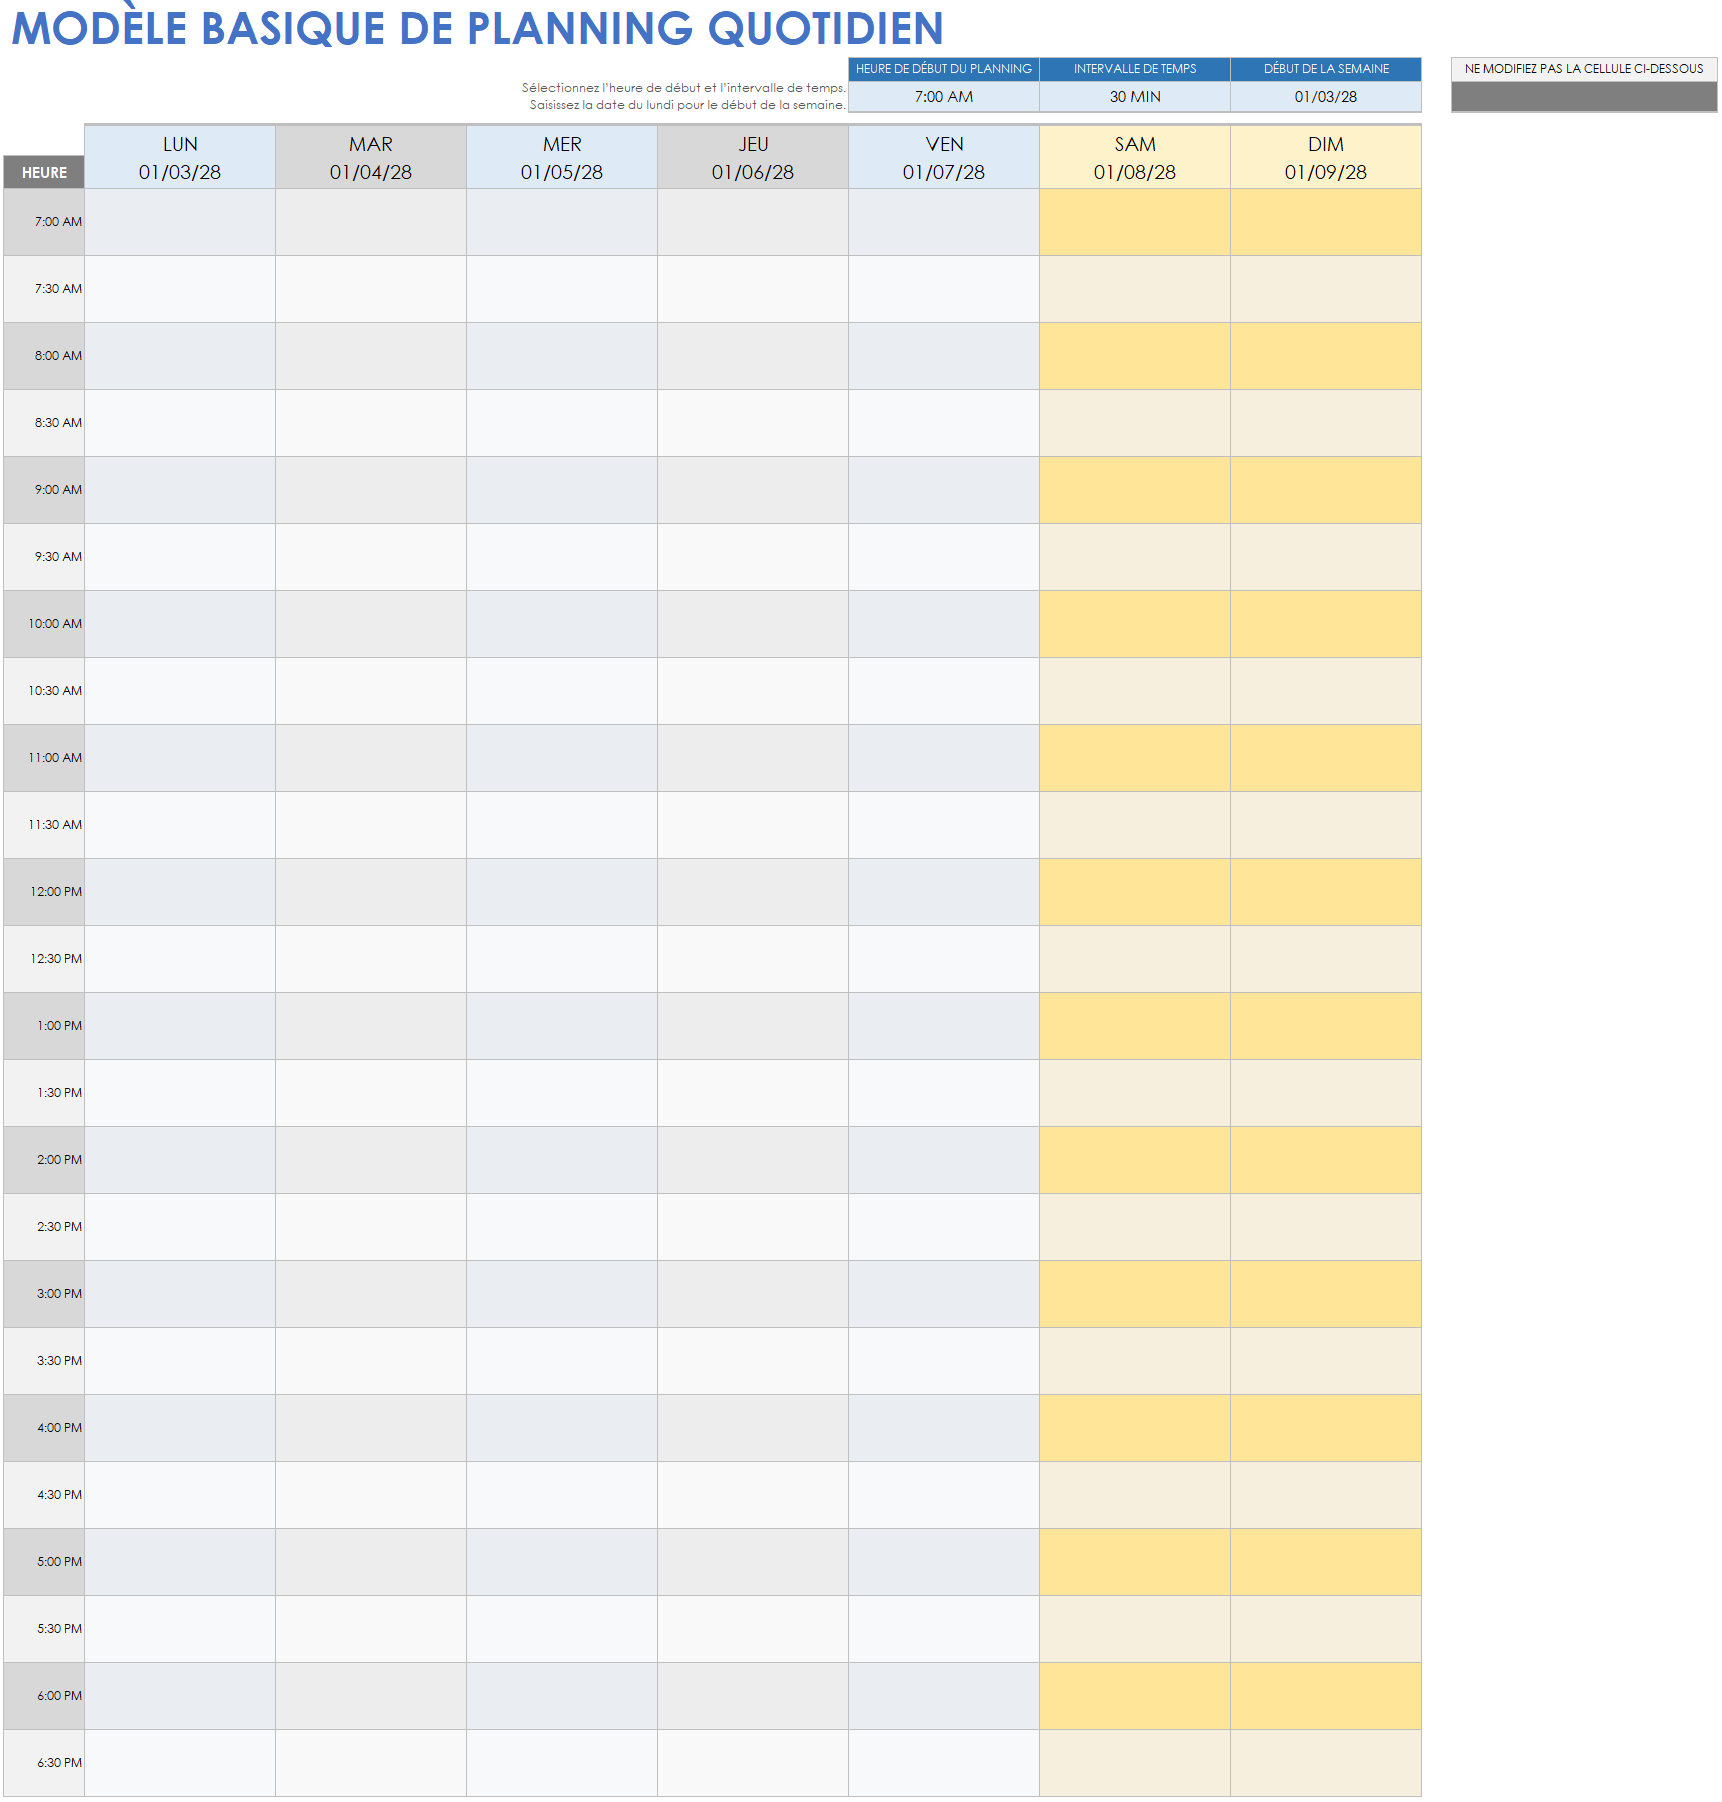Click the 3:00 PM time label
The height and width of the screenshot is (1802, 1722).
44,1294
